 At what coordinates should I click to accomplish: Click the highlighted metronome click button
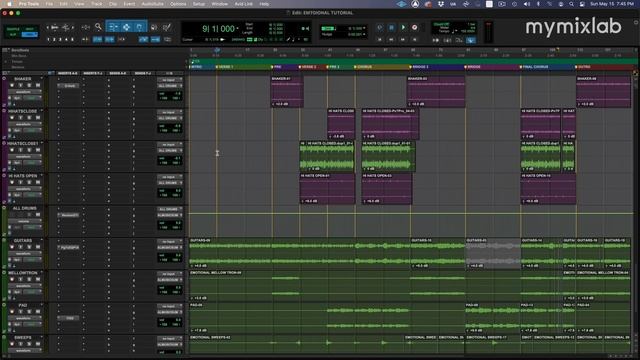[x=471, y=40]
